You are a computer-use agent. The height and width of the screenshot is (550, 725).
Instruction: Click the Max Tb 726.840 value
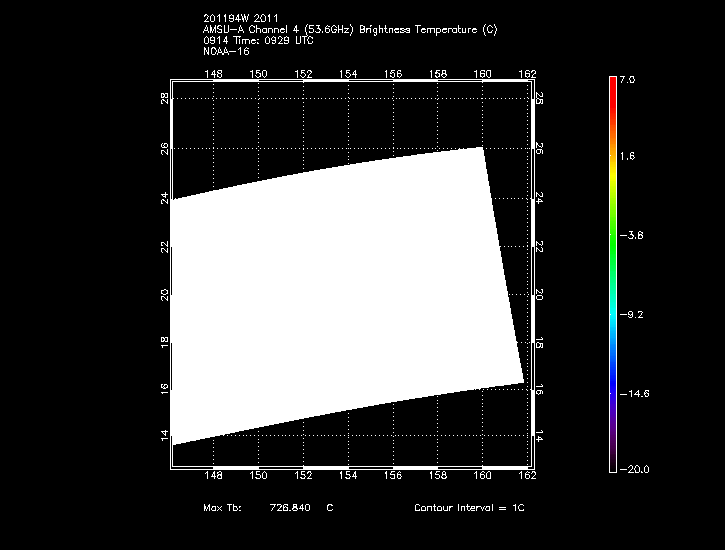click(290, 508)
